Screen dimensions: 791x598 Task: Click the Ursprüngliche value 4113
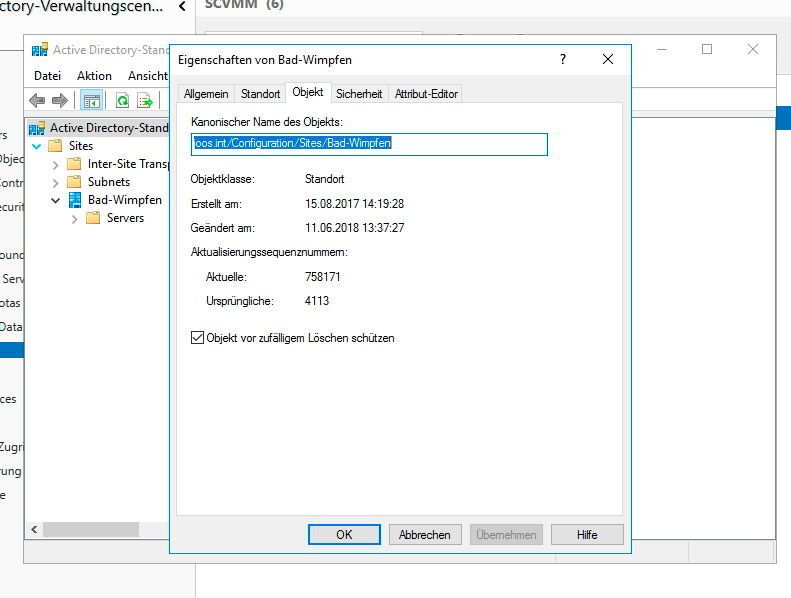point(317,301)
